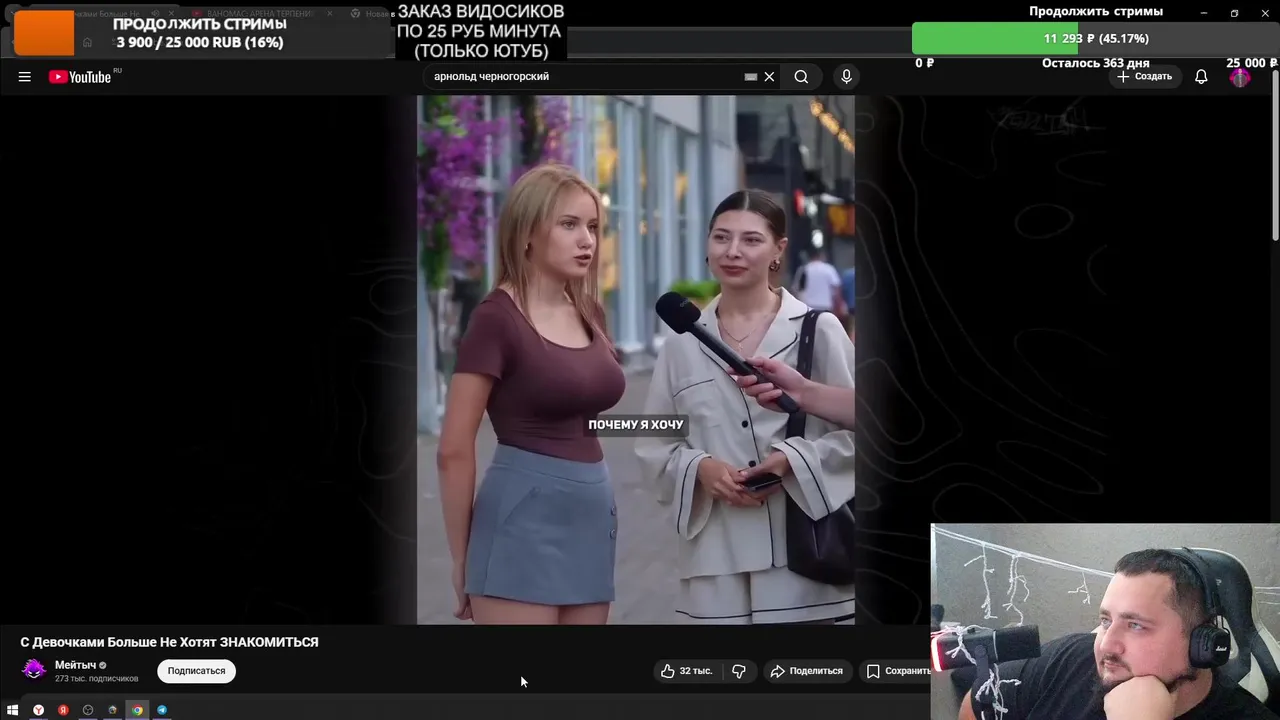The image size is (1280, 720).
Task: Open the red Yandex 'Я' taskbar app
Action: coord(63,710)
